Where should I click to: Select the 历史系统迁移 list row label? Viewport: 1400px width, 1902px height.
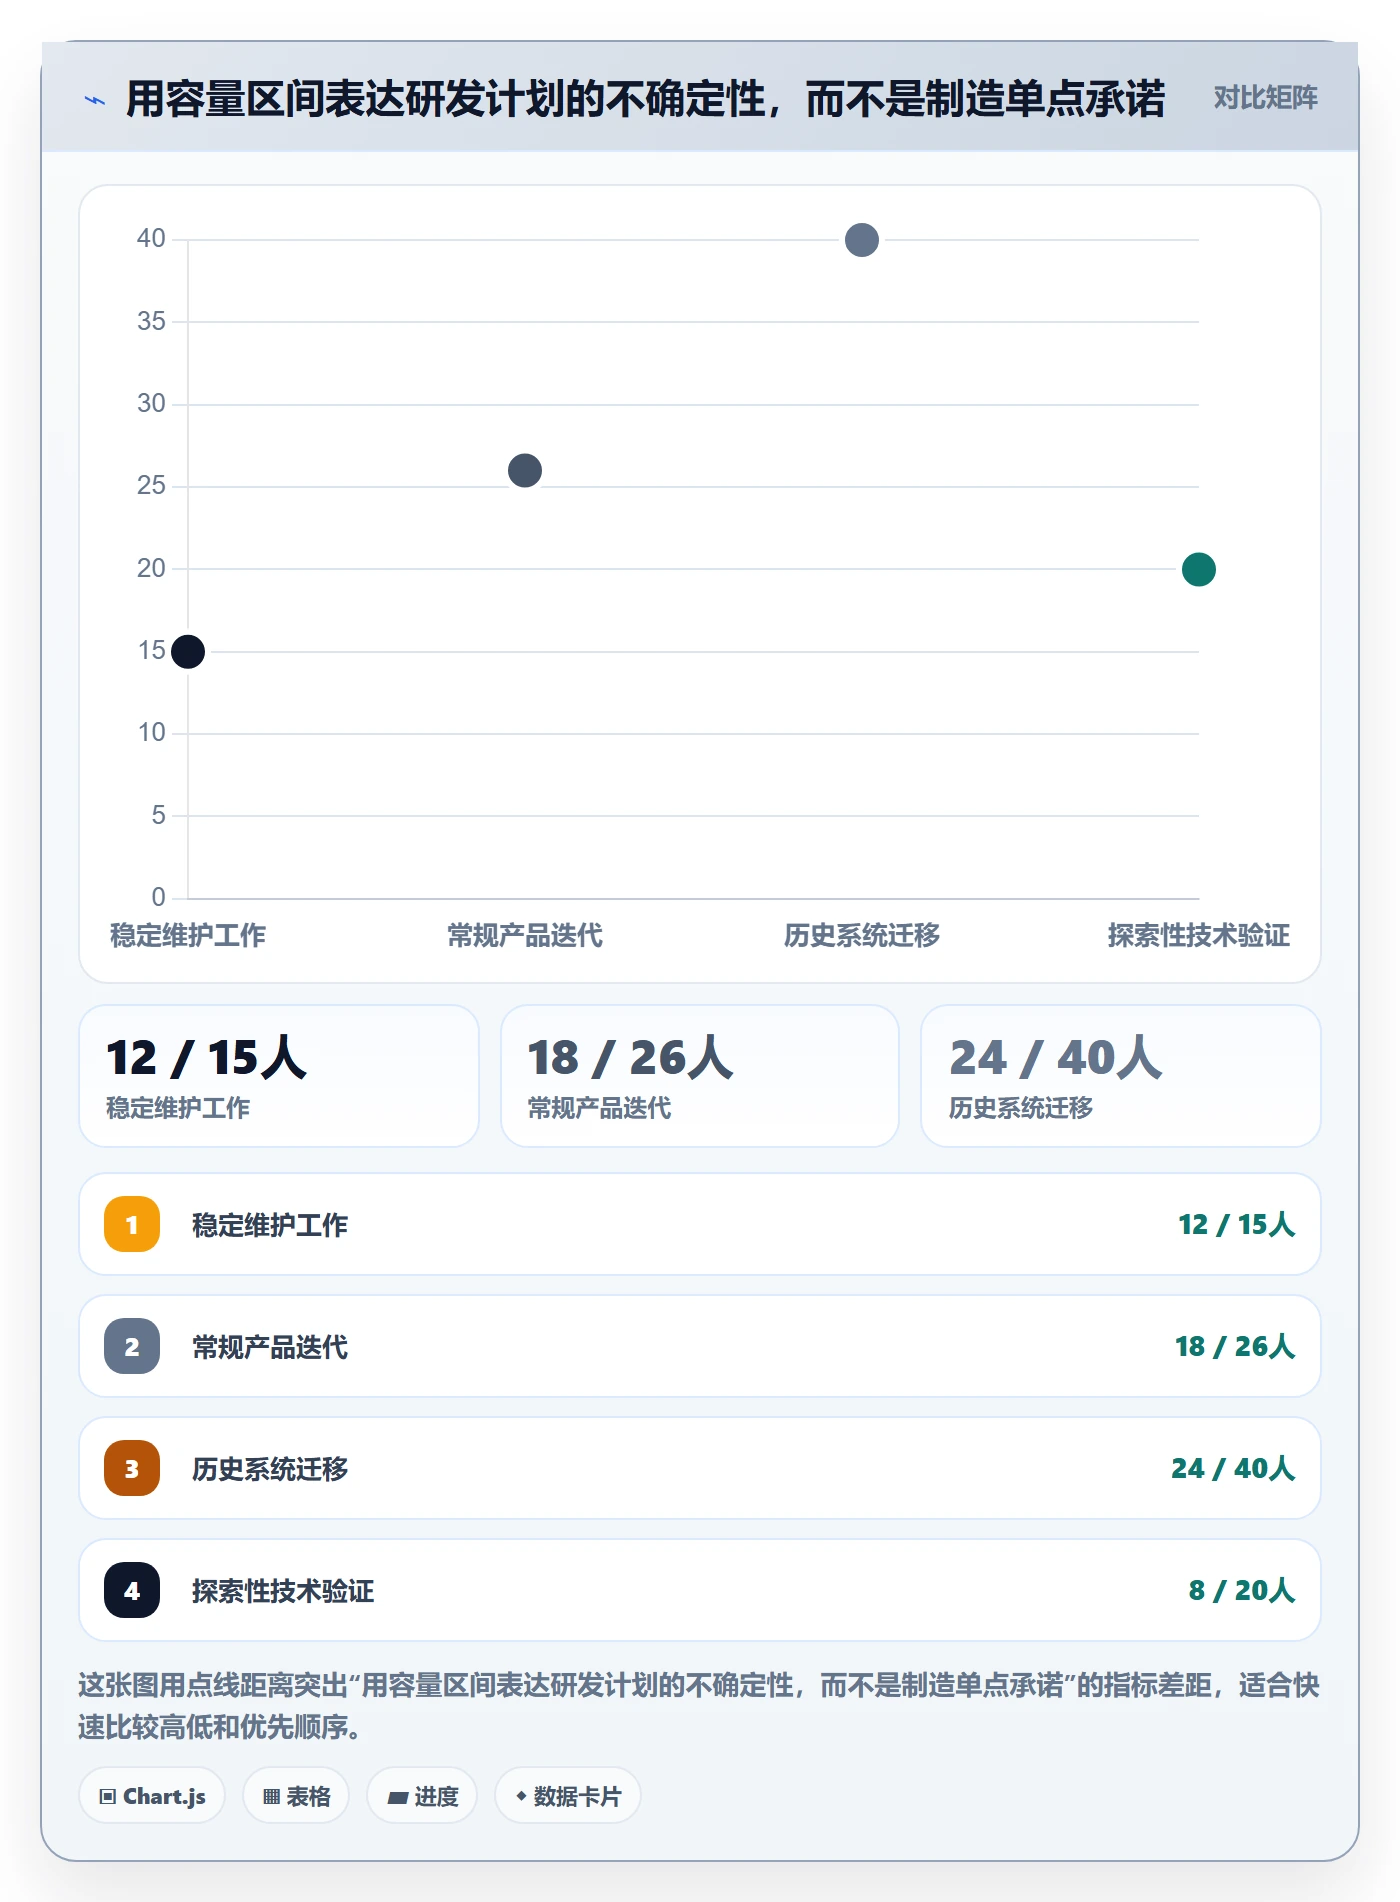coord(270,1469)
